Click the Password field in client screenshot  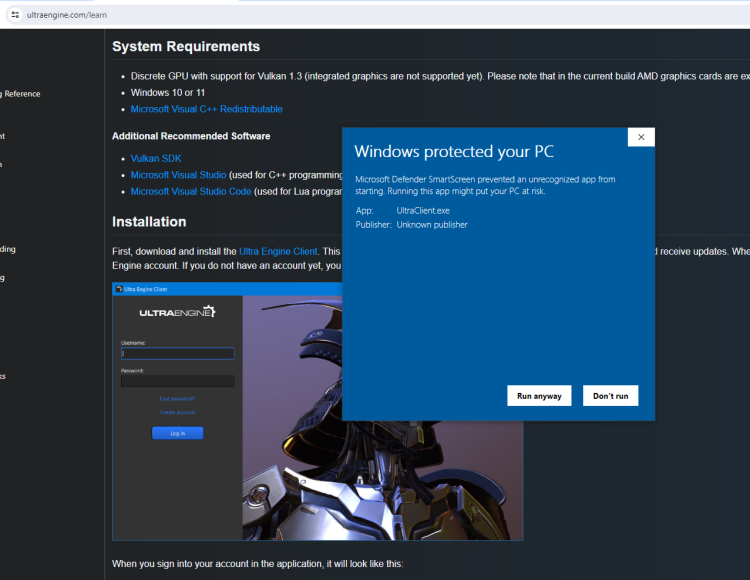(177, 381)
